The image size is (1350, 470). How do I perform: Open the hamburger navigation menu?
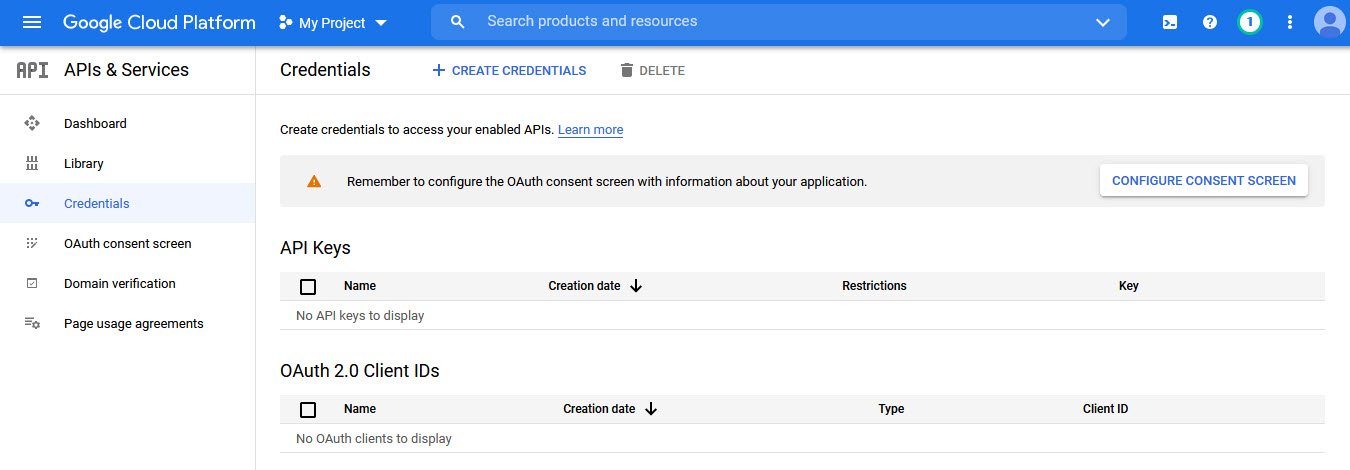32,22
